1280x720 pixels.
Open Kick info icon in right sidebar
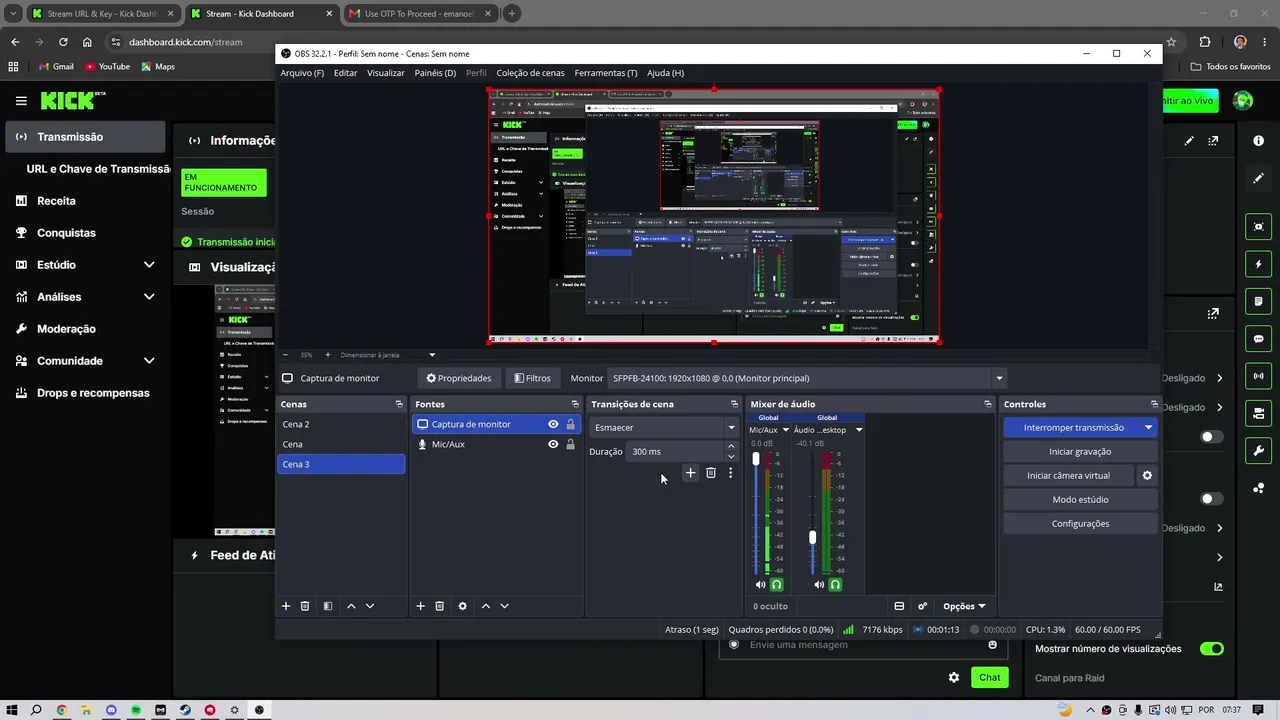pos(1259,141)
